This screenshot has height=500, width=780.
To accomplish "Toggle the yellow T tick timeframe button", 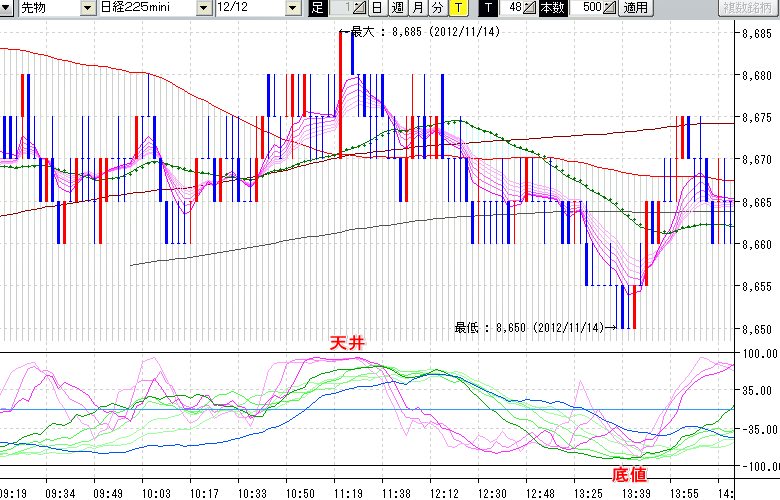I will 457,8.
